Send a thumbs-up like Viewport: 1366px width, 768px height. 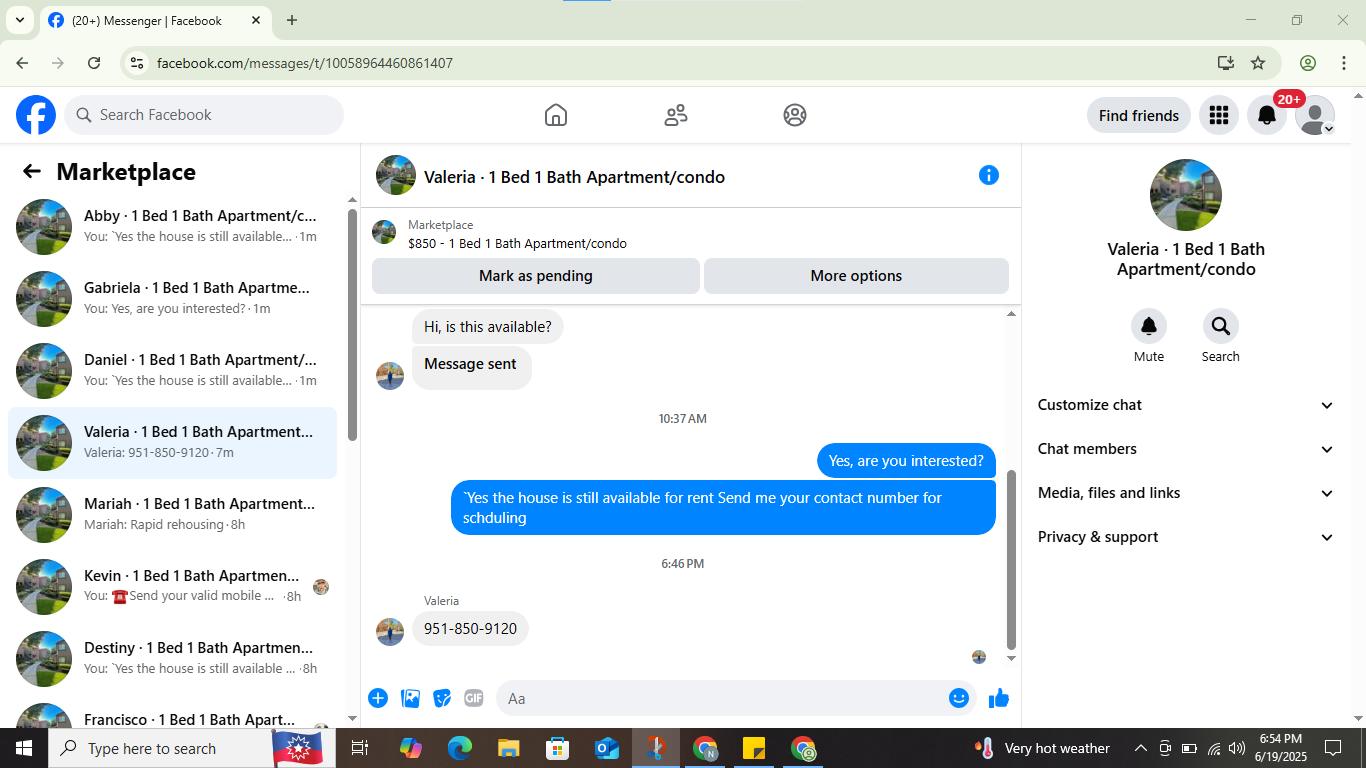tap(998, 698)
